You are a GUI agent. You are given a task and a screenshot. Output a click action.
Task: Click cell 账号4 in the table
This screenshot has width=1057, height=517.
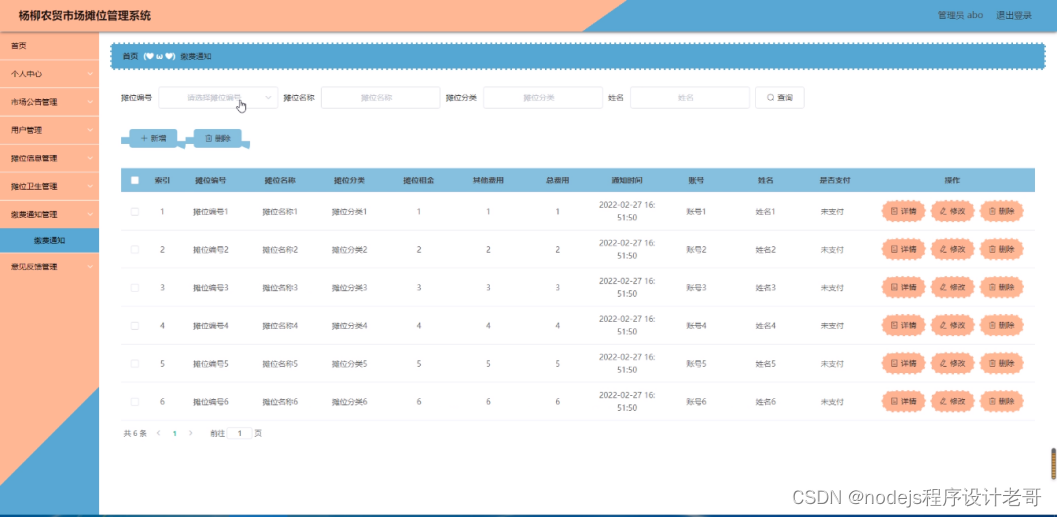tap(696, 326)
